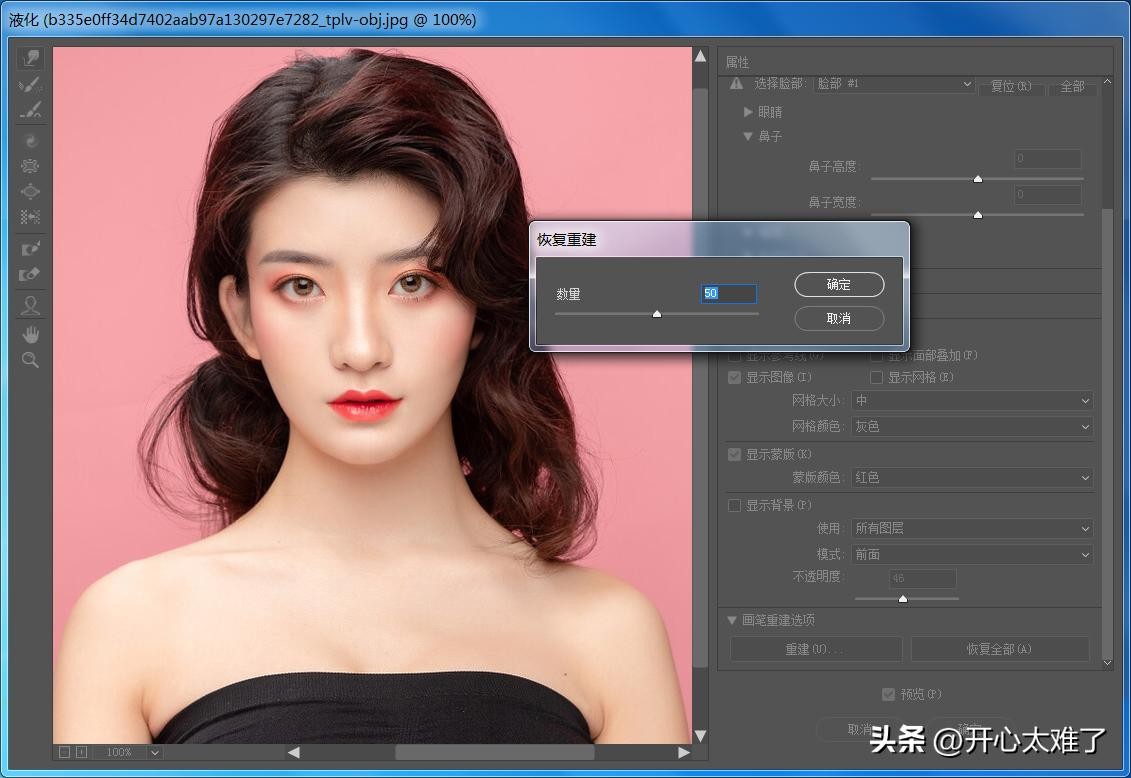The width and height of the screenshot is (1131, 778).
Task: Expand the 眼睛 section
Action: 748,112
